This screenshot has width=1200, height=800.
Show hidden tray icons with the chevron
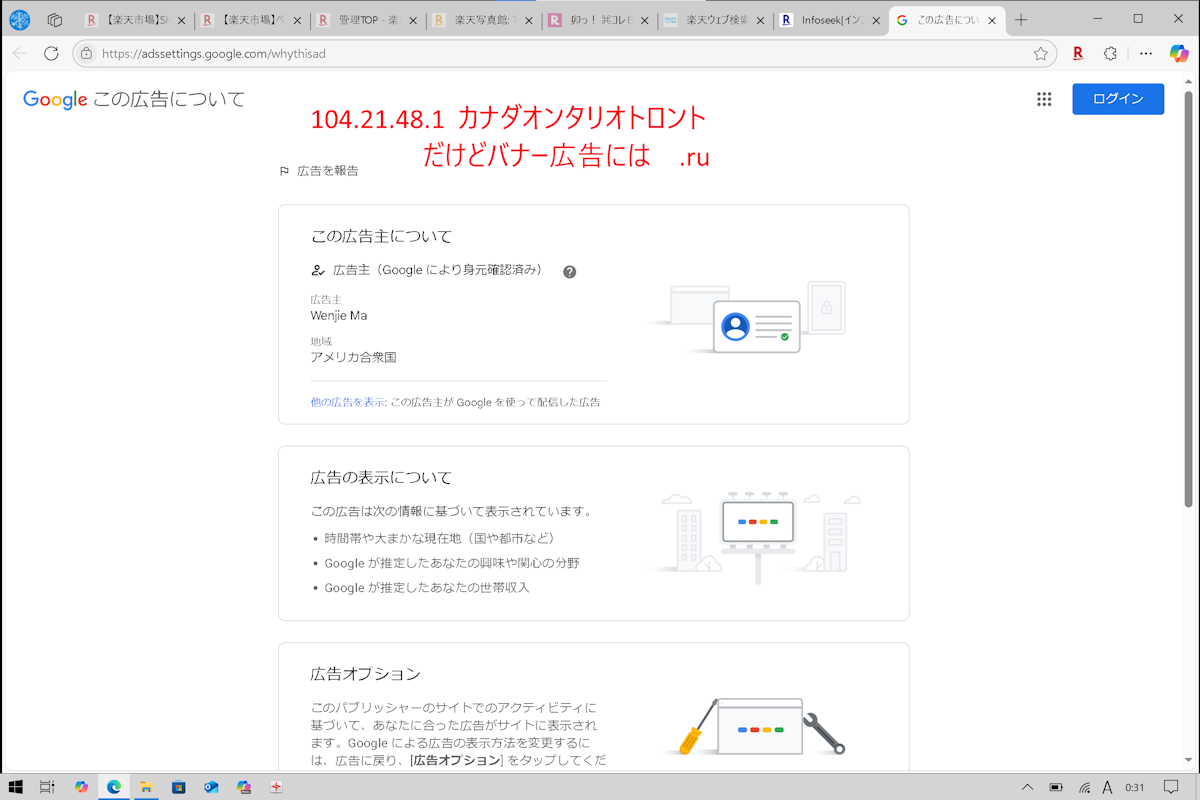pos(1028,786)
